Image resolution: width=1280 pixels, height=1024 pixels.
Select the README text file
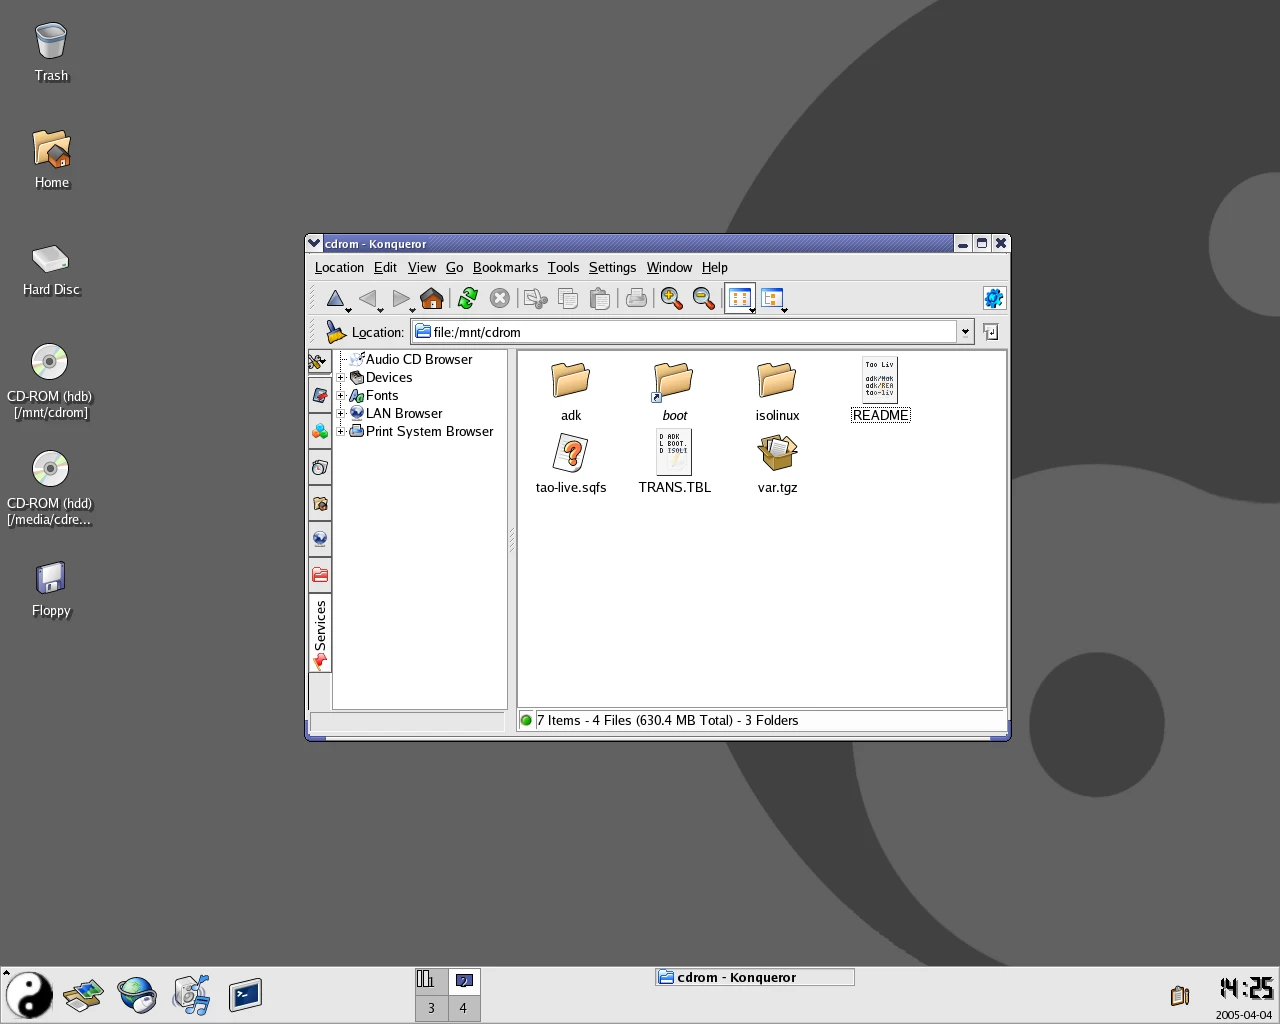880,390
